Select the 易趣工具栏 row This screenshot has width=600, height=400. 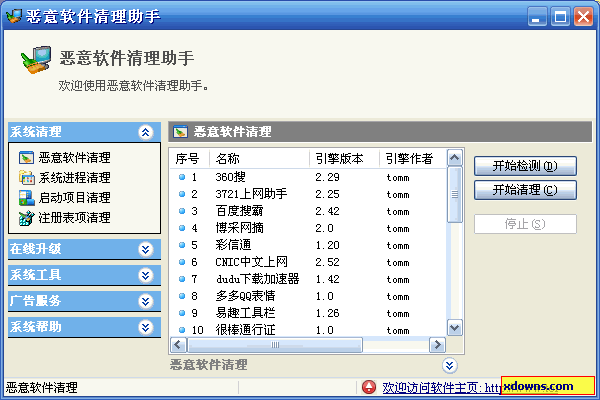click(x=308, y=313)
